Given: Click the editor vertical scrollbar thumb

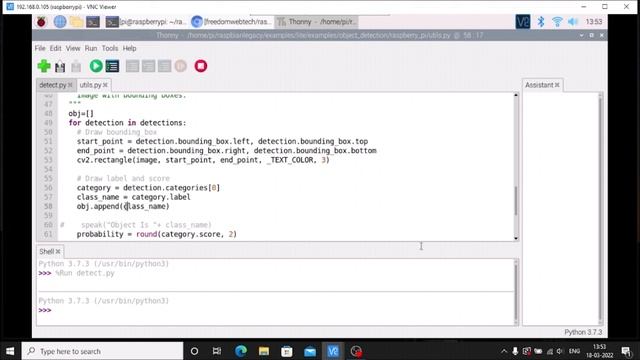Looking at the screenshot, I should point(516,200).
